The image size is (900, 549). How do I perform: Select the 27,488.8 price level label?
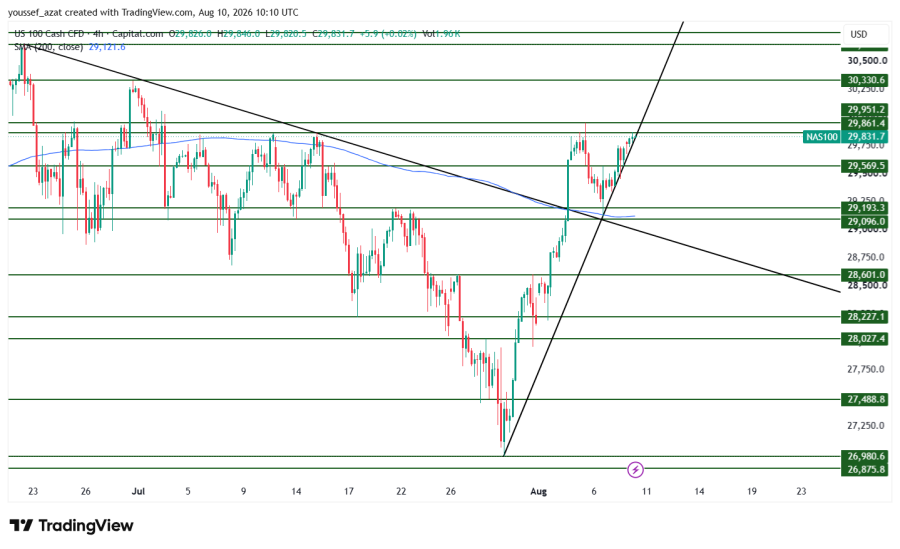865,399
